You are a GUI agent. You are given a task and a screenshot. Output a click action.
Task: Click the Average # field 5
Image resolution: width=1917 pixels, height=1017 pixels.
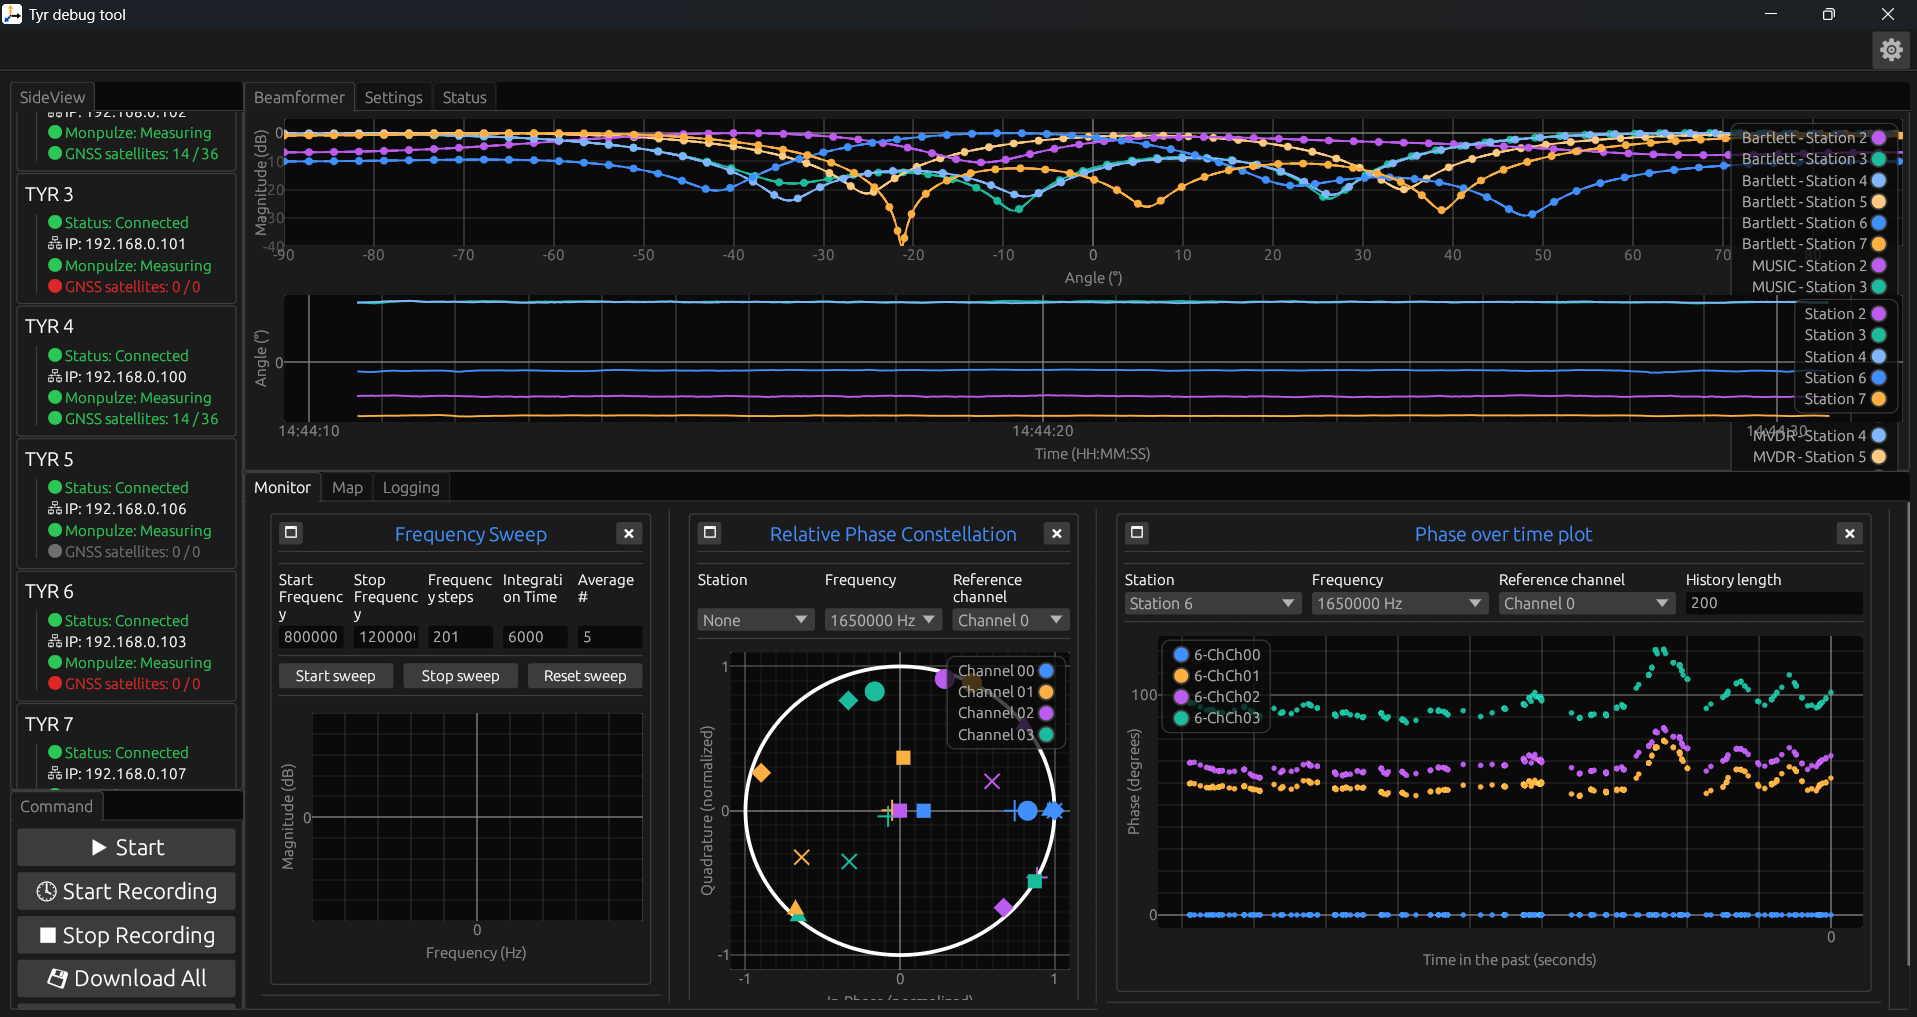pyautogui.click(x=610, y=637)
